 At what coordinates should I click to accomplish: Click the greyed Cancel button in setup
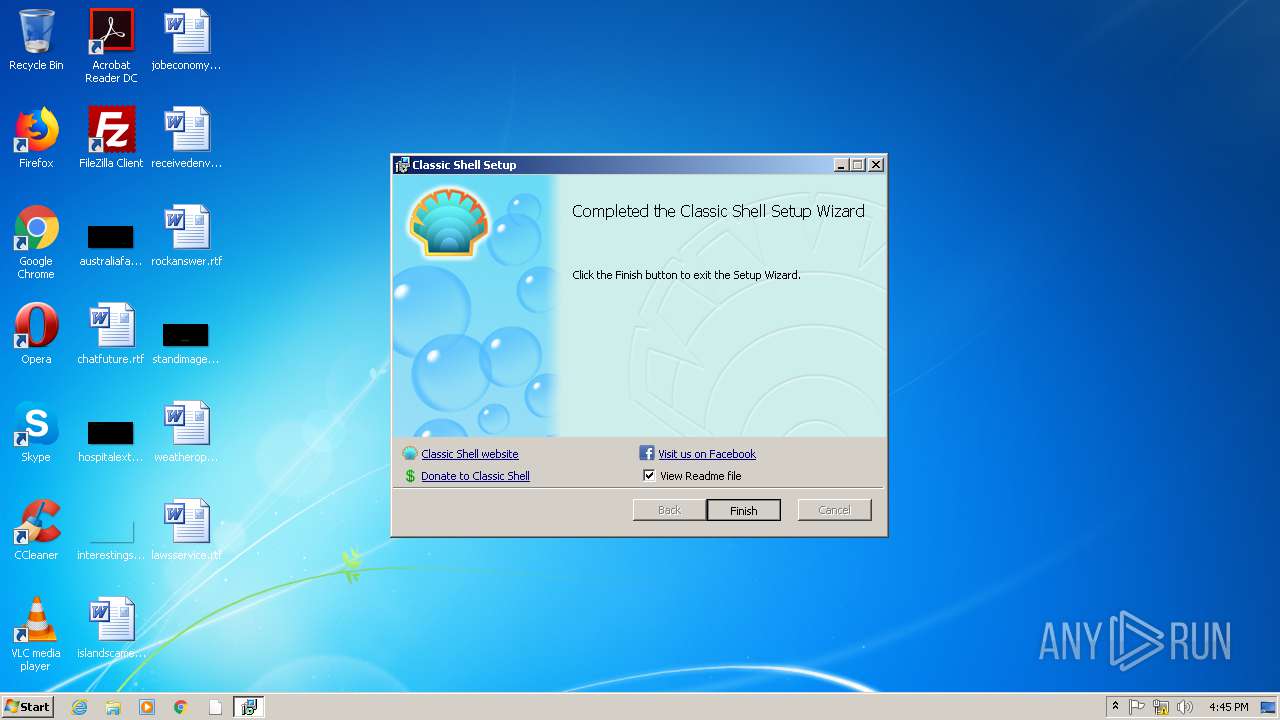[834, 510]
